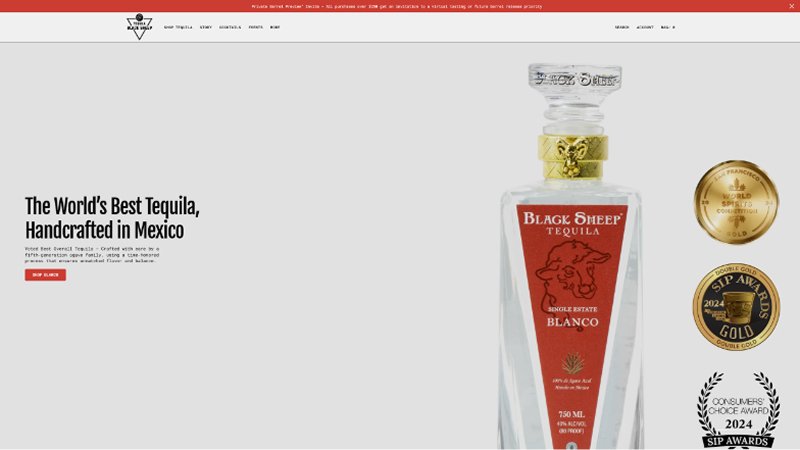The width and height of the screenshot is (800, 450).
Task: Go to the Account page
Action: point(645,27)
